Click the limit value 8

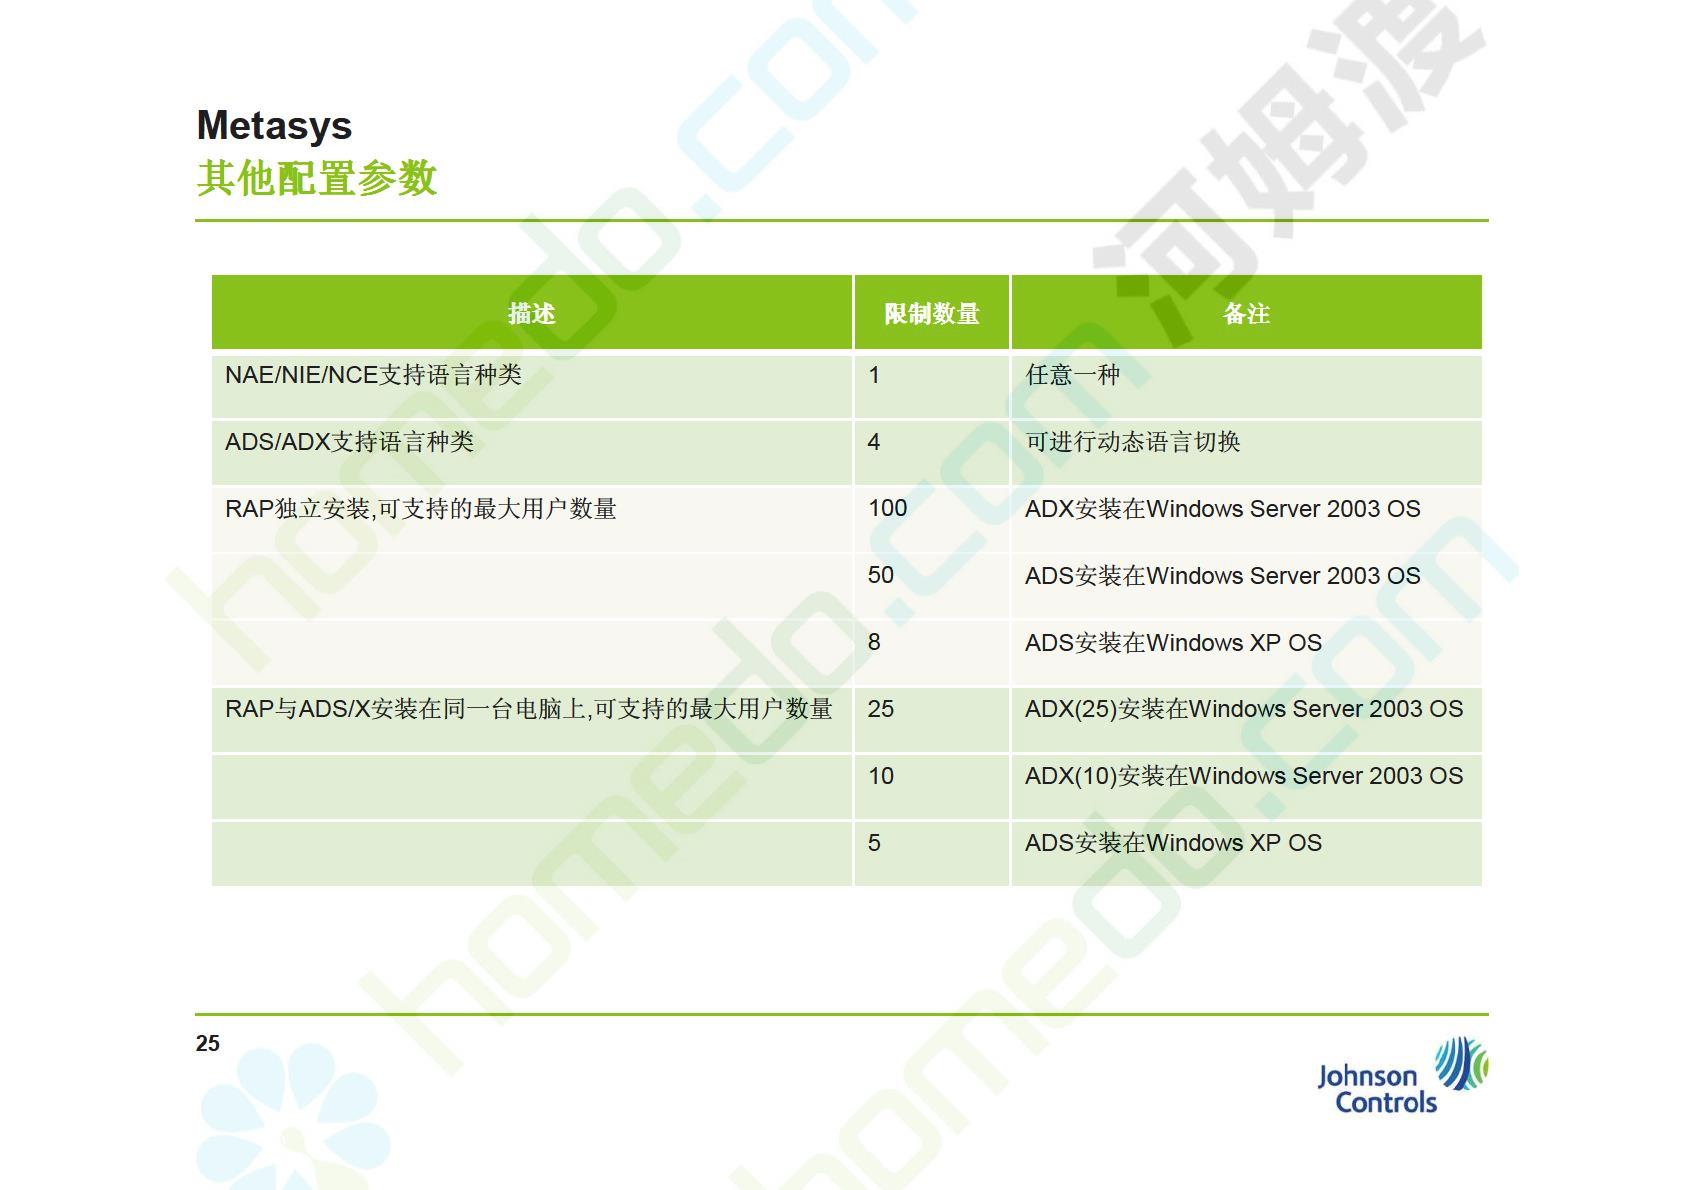pos(873,642)
